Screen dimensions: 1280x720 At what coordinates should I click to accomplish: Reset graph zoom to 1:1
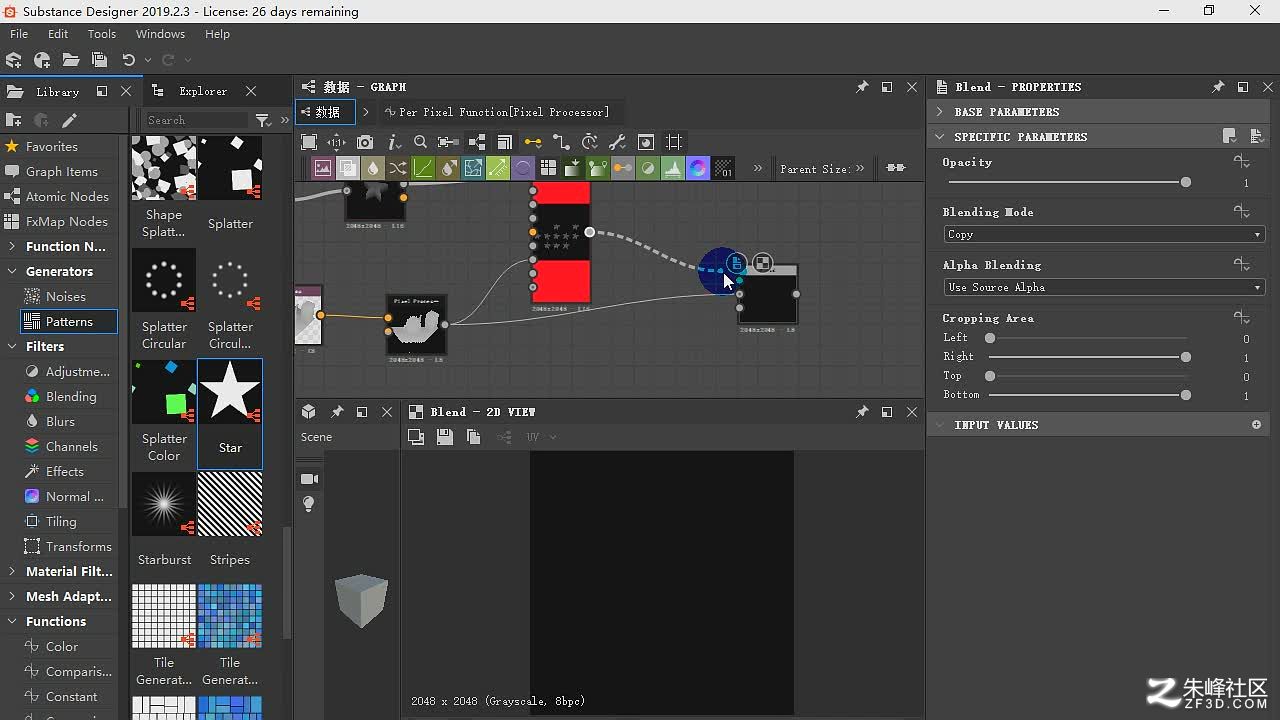337,142
